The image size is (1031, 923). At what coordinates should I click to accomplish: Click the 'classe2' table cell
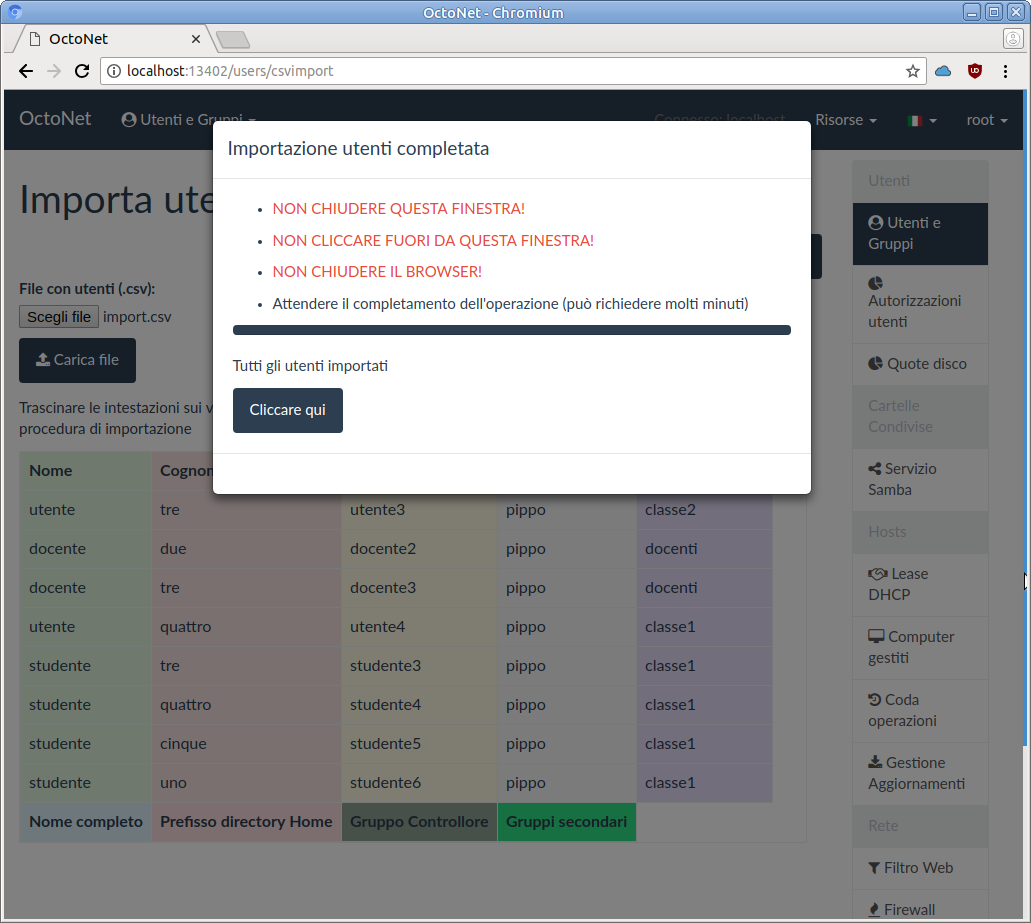coord(704,510)
